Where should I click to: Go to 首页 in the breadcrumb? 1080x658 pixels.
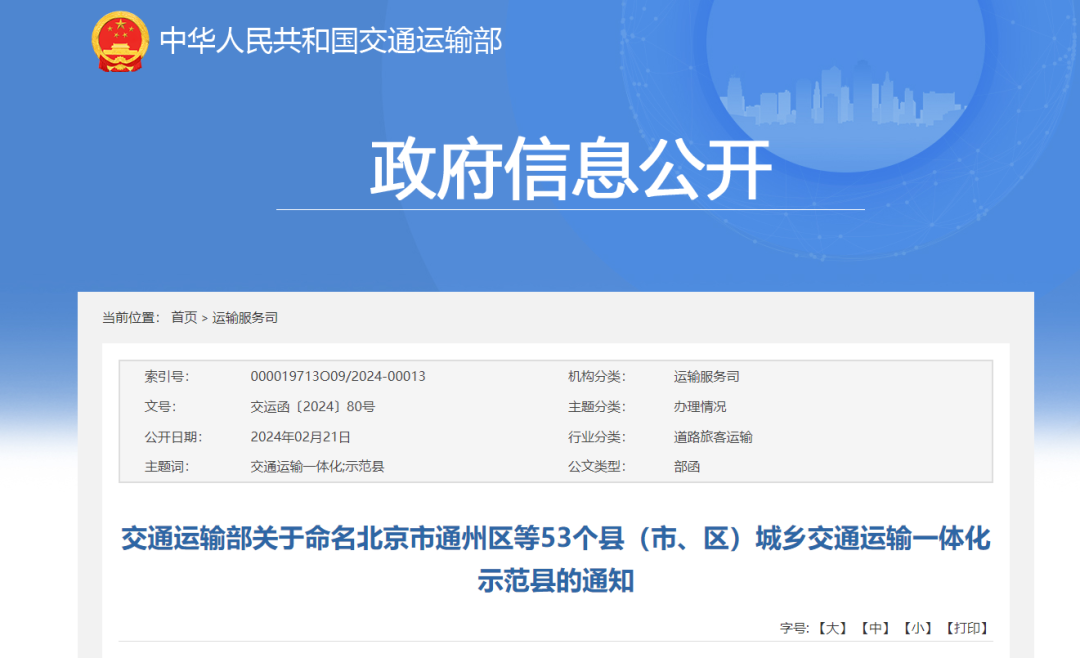pyautogui.click(x=184, y=317)
